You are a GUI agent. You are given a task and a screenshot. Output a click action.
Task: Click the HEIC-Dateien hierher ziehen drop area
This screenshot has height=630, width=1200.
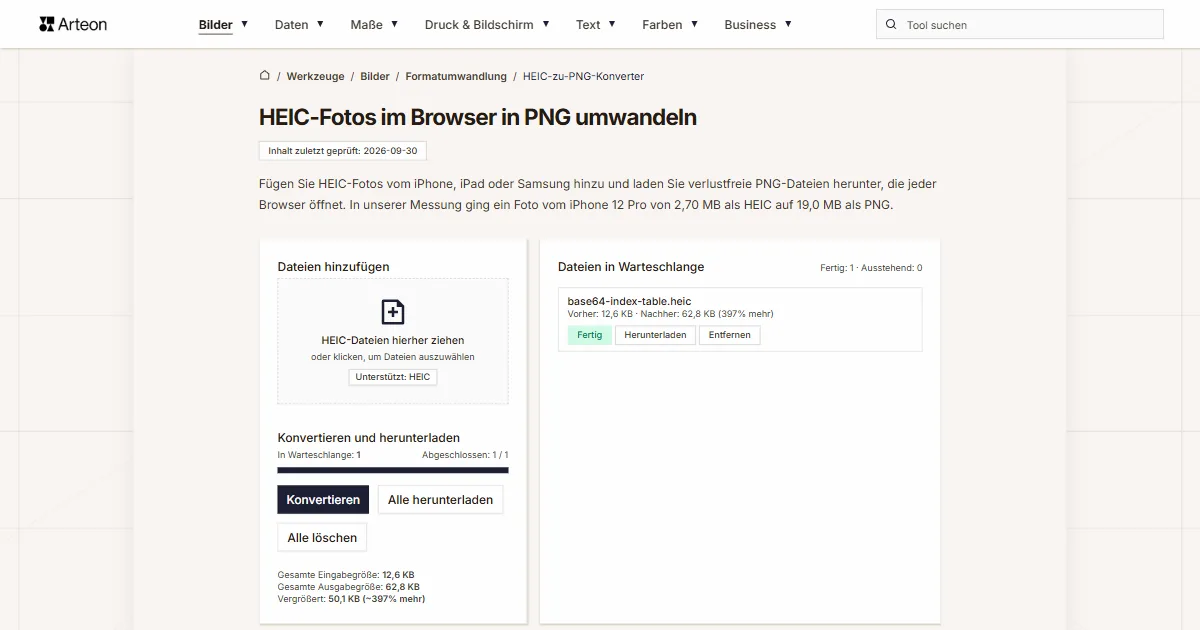coord(393,341)
